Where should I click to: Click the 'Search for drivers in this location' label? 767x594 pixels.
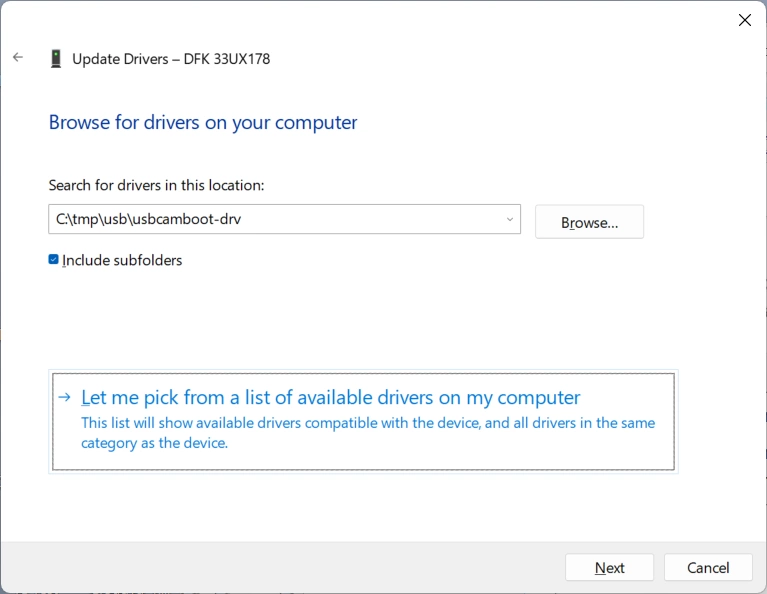coord(156,185)
